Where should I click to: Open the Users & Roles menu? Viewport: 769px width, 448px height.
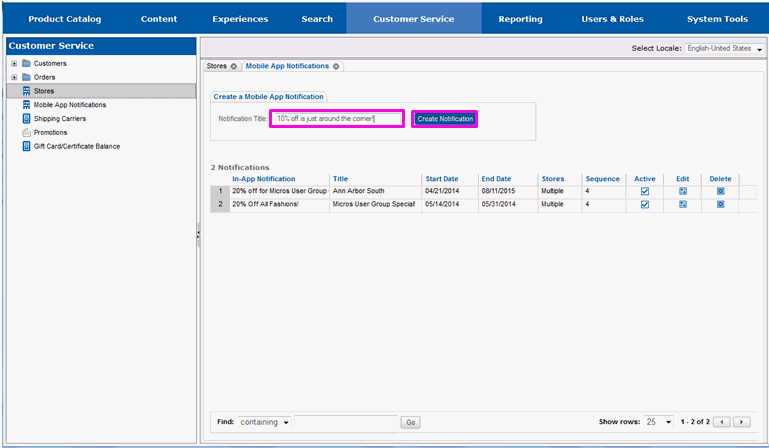click(x=612, y=19)
